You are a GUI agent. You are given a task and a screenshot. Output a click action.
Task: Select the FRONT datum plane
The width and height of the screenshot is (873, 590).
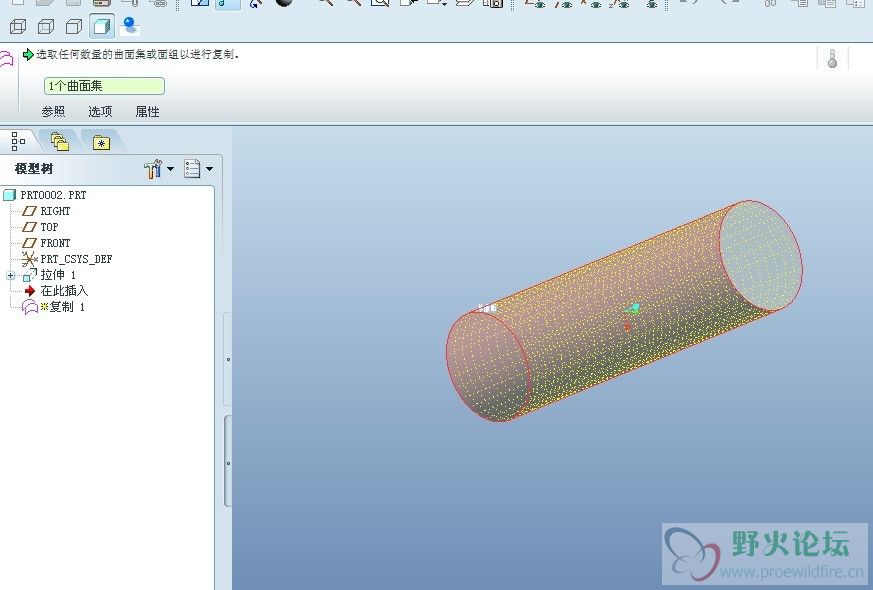pos(46,243)
